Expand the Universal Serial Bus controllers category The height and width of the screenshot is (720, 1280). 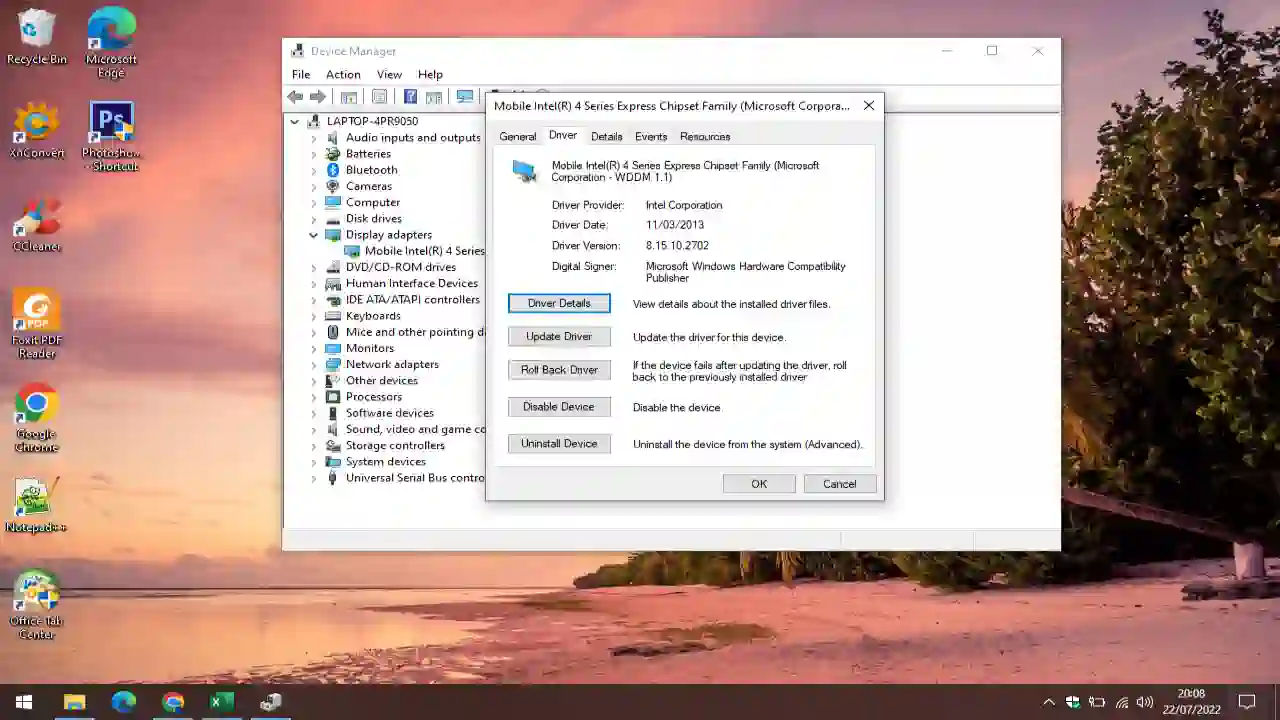pos(313,478)
